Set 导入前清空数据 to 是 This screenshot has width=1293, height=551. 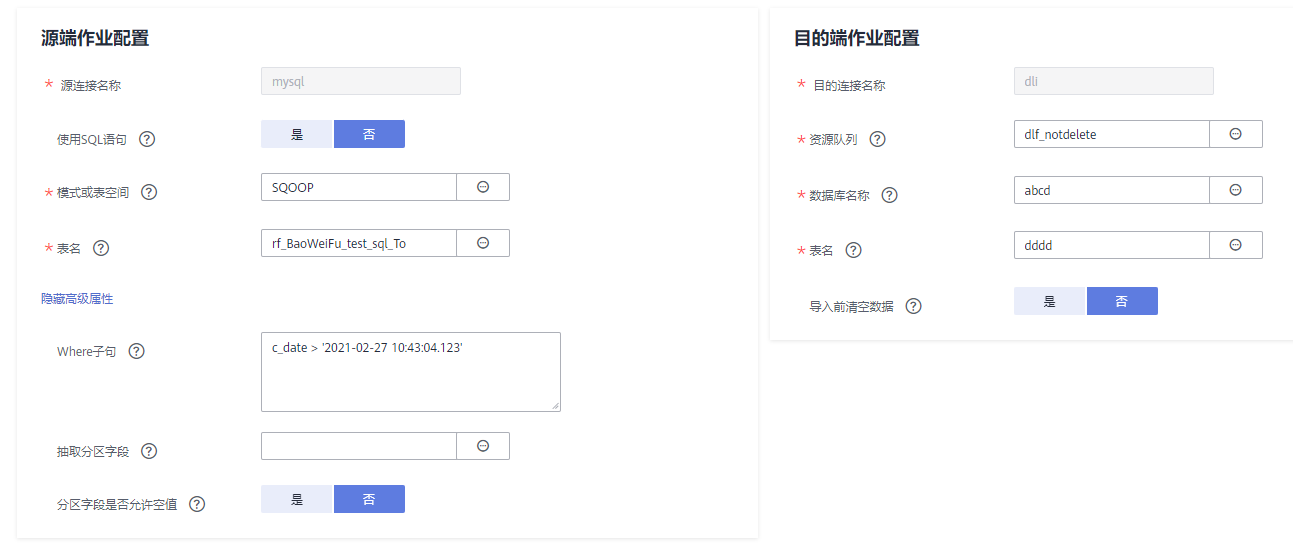point(1049,301)
